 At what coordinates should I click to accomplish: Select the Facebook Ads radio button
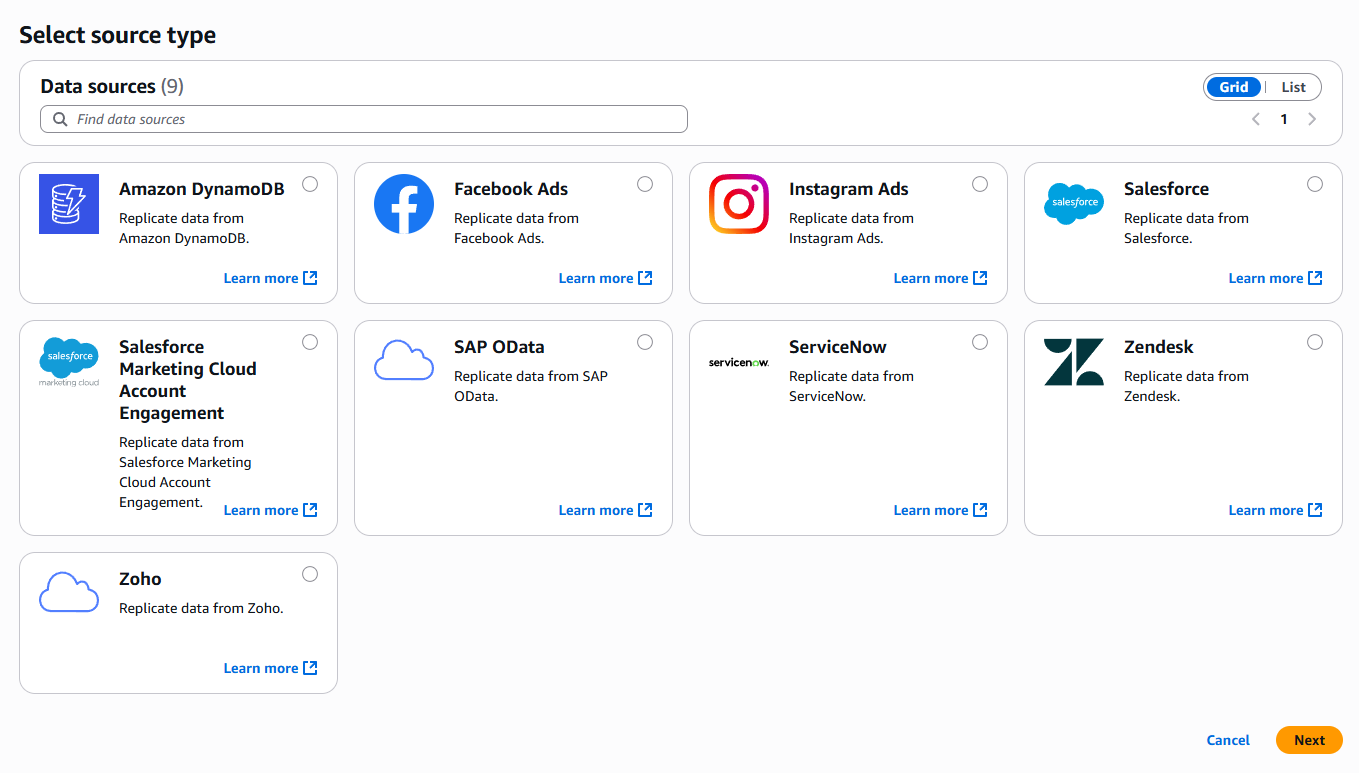(x=645, y=184)
